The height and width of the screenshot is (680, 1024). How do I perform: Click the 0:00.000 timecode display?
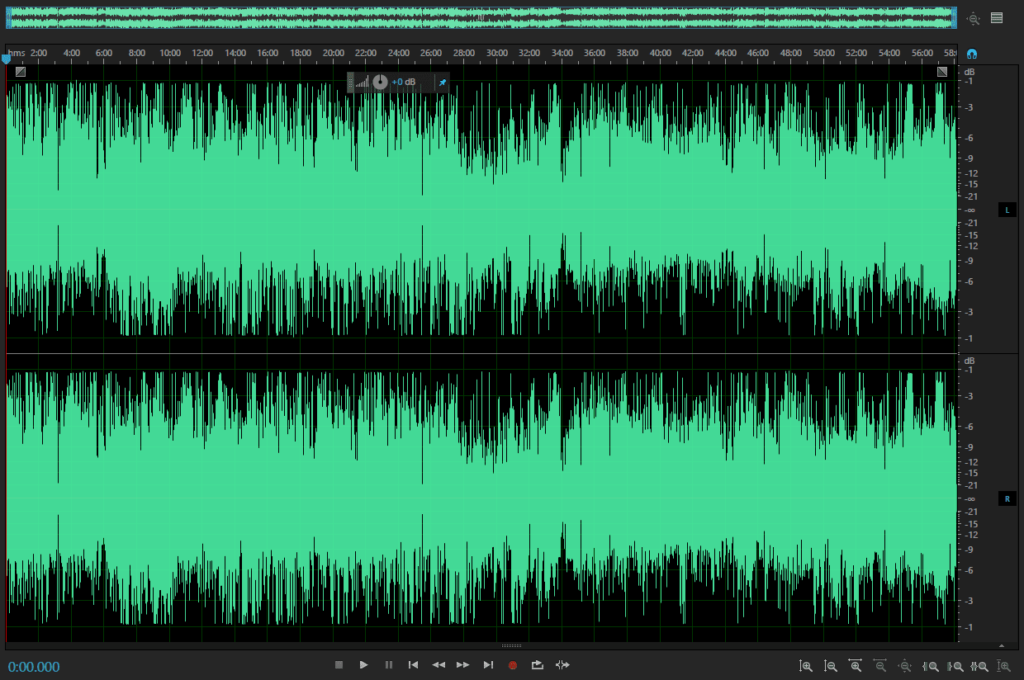pyautogui.click(x=34, y=667)
